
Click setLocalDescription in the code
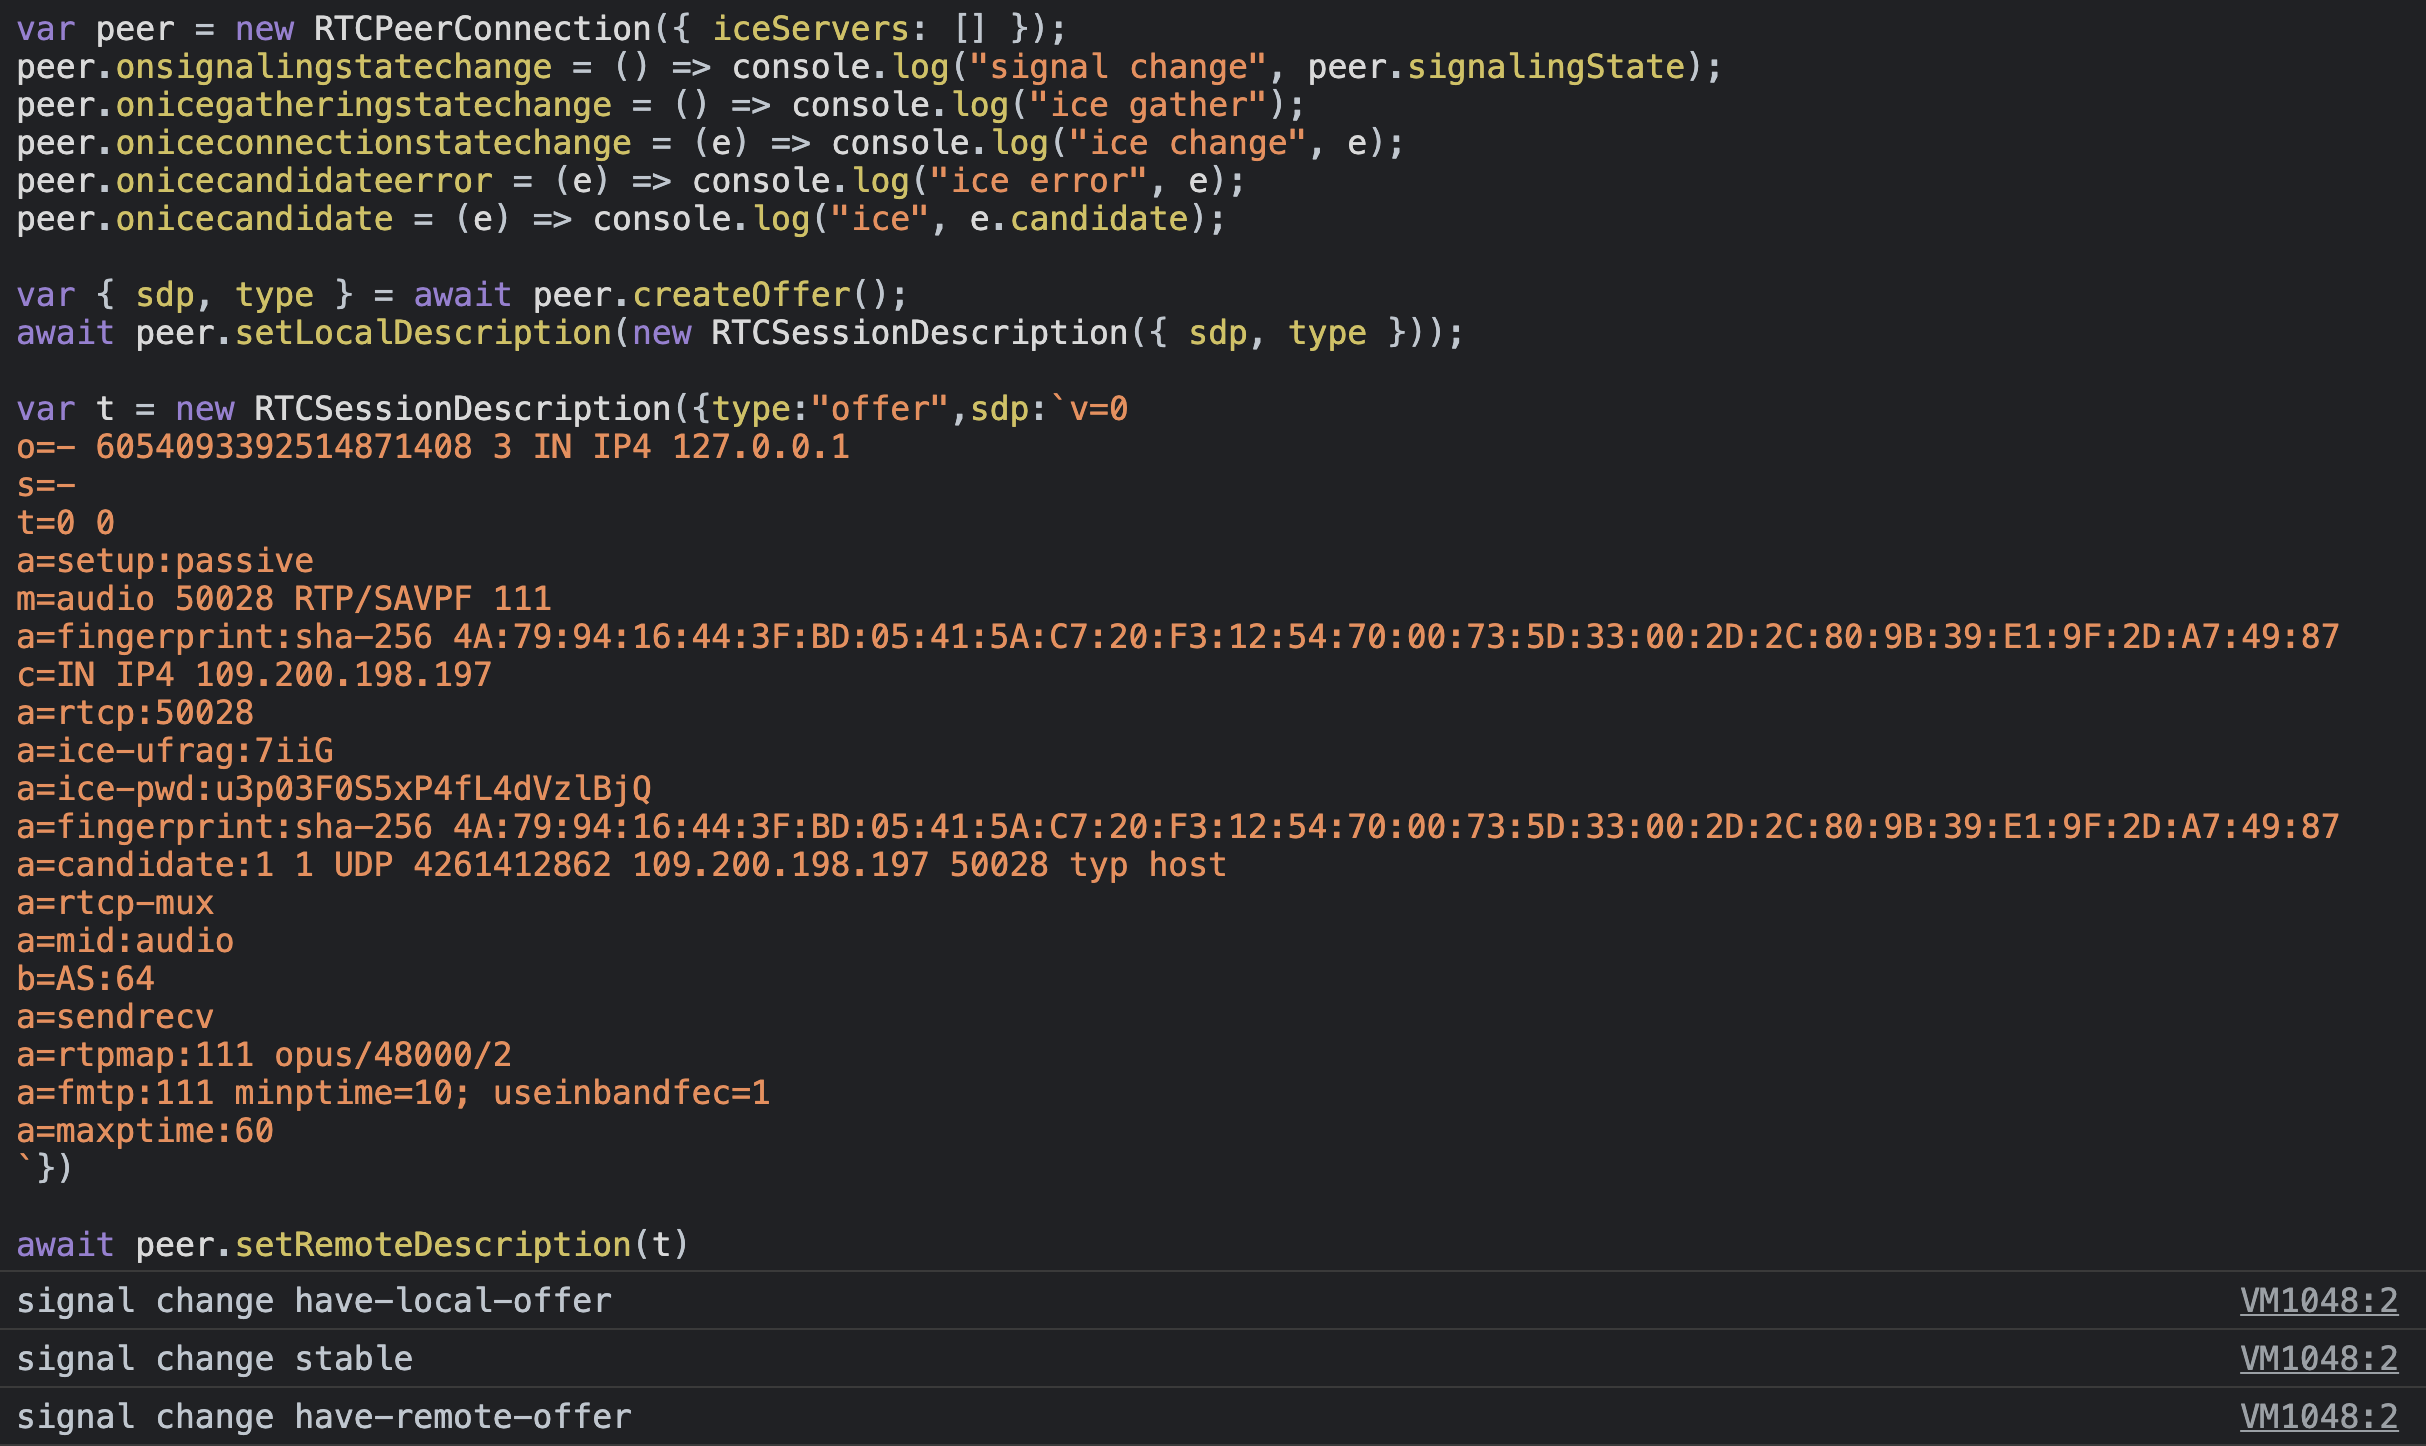423,332
